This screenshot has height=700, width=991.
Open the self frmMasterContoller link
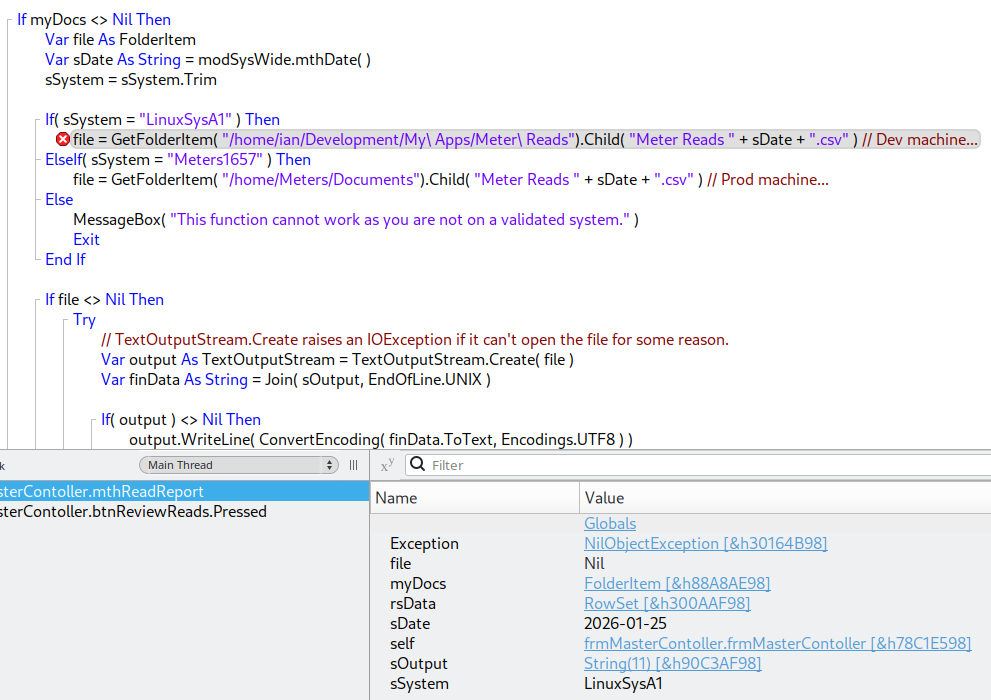coord(777,644)
